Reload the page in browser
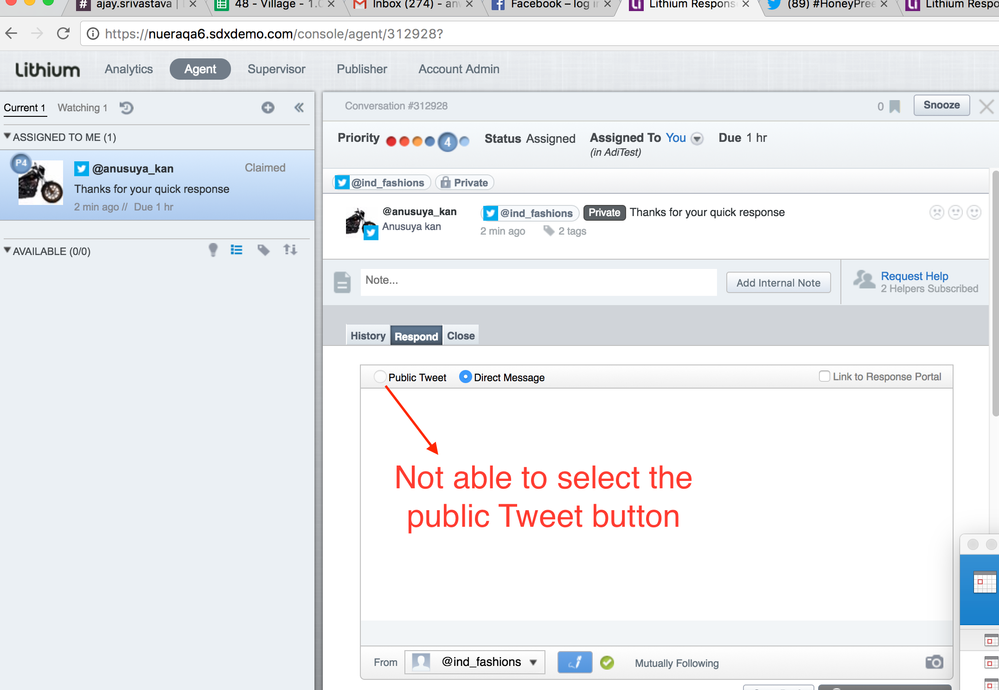This screenshot has width=999, height=690. tap(63, 33)
